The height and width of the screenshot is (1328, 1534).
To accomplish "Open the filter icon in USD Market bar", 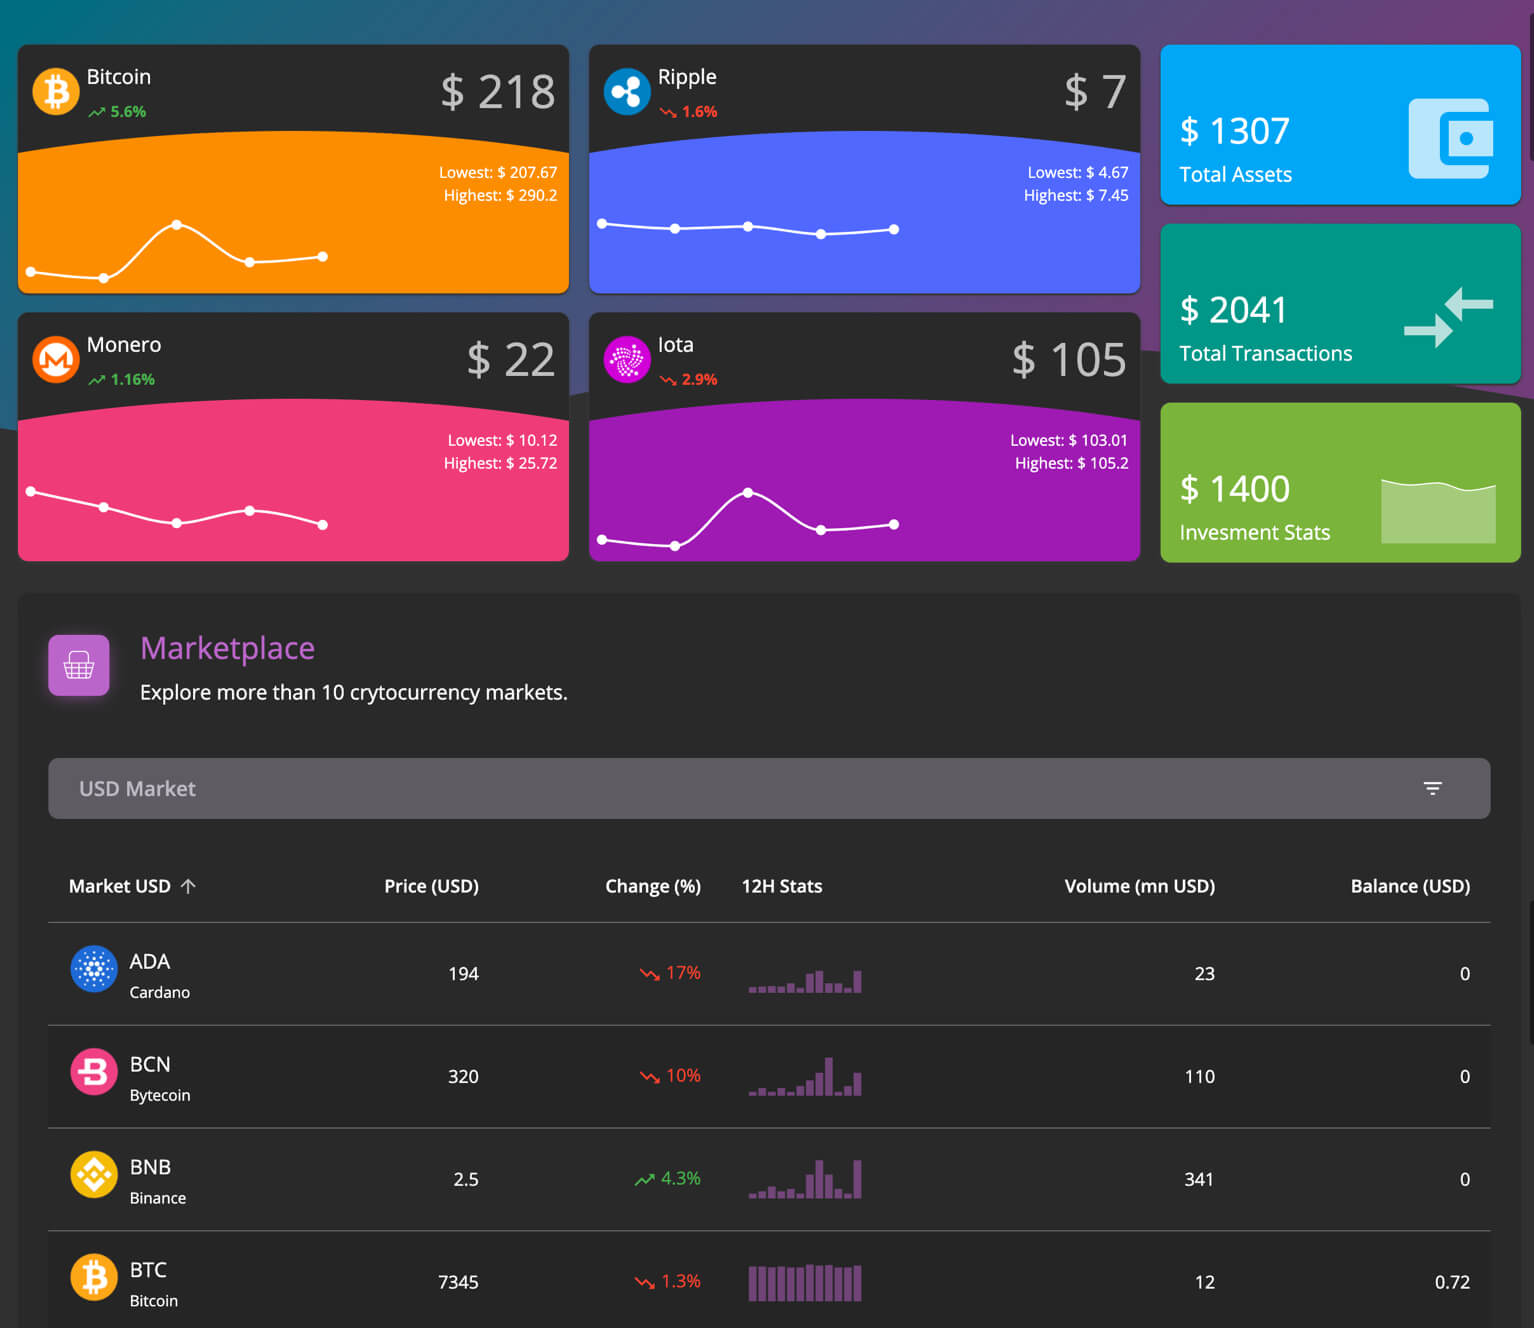I will [x=1432, y=788].
